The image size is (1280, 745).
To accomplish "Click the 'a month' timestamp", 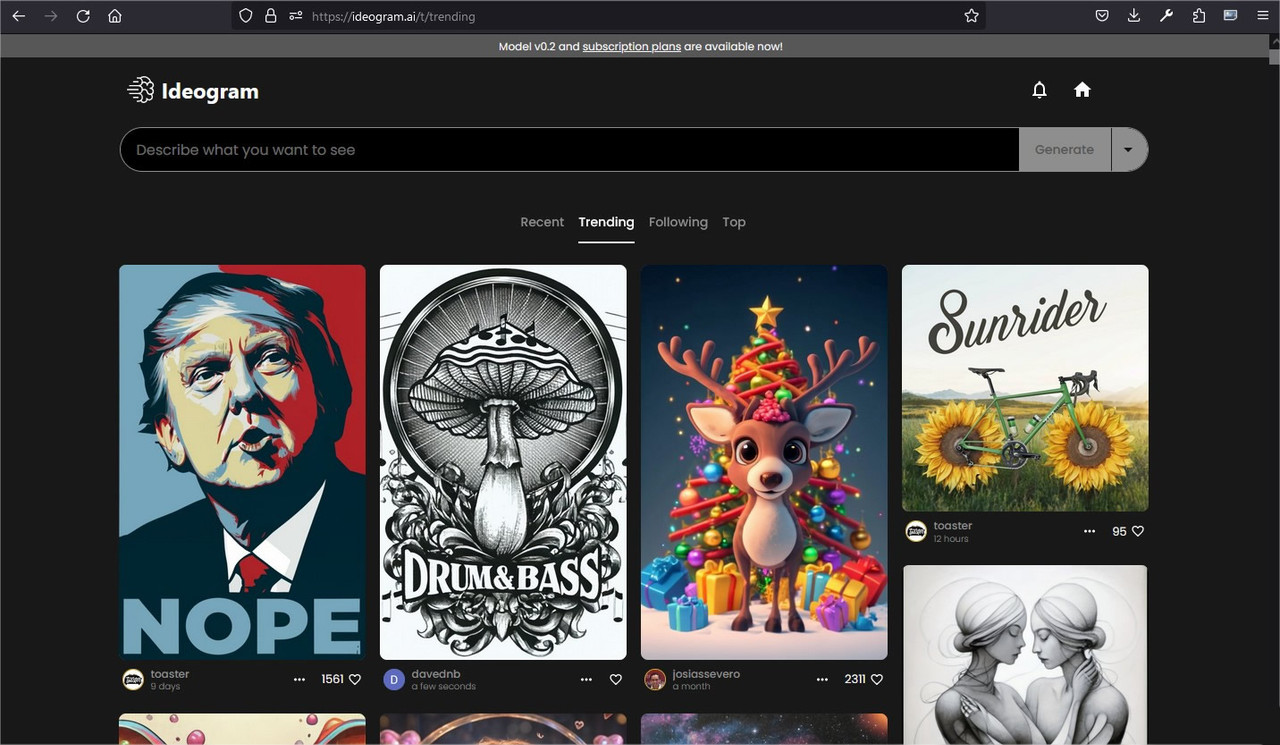I will [692, 687].
